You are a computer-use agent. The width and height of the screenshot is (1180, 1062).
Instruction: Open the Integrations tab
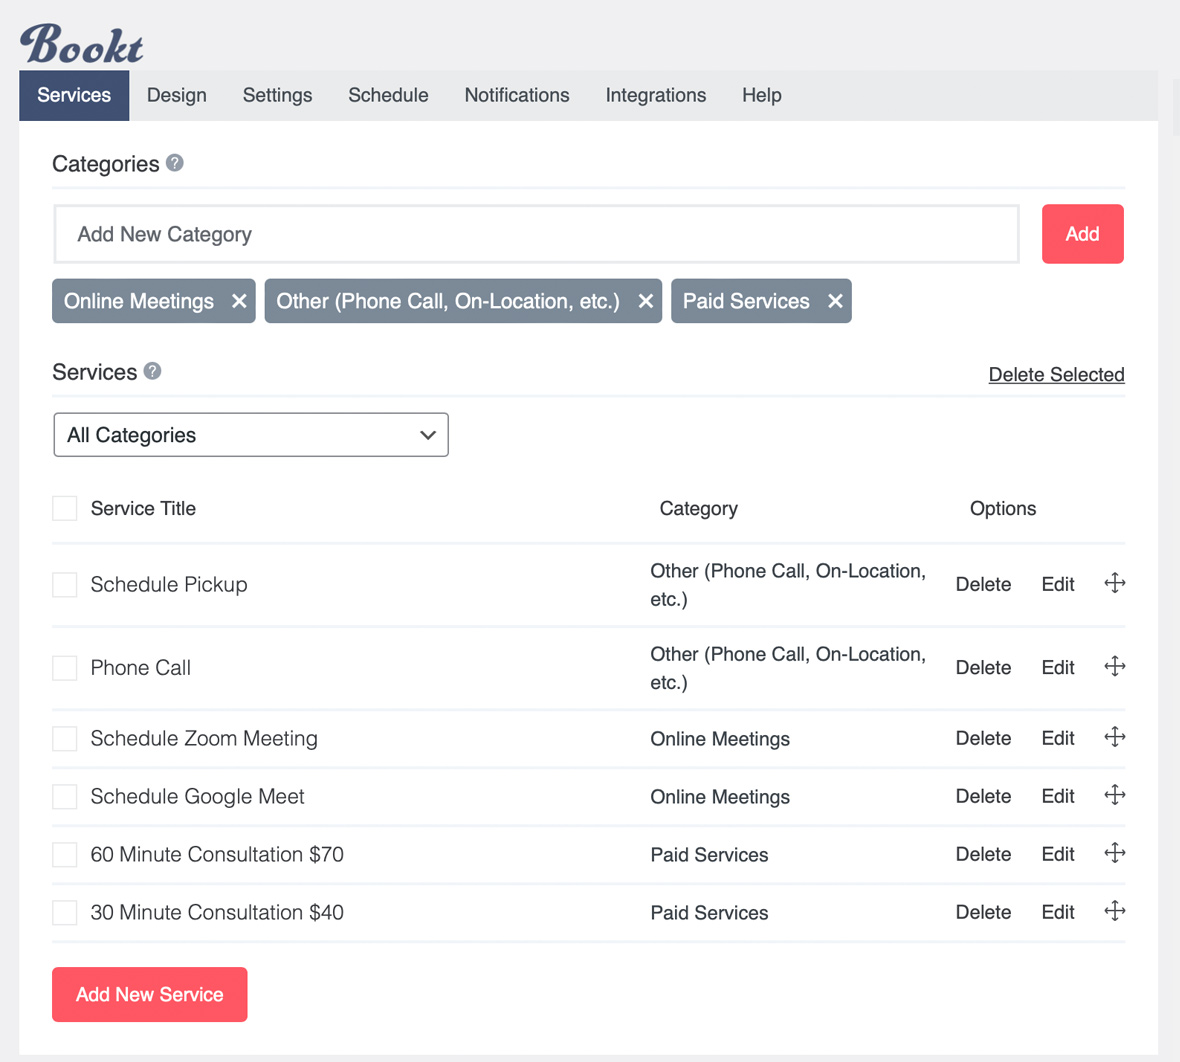(x=655, y=96)
